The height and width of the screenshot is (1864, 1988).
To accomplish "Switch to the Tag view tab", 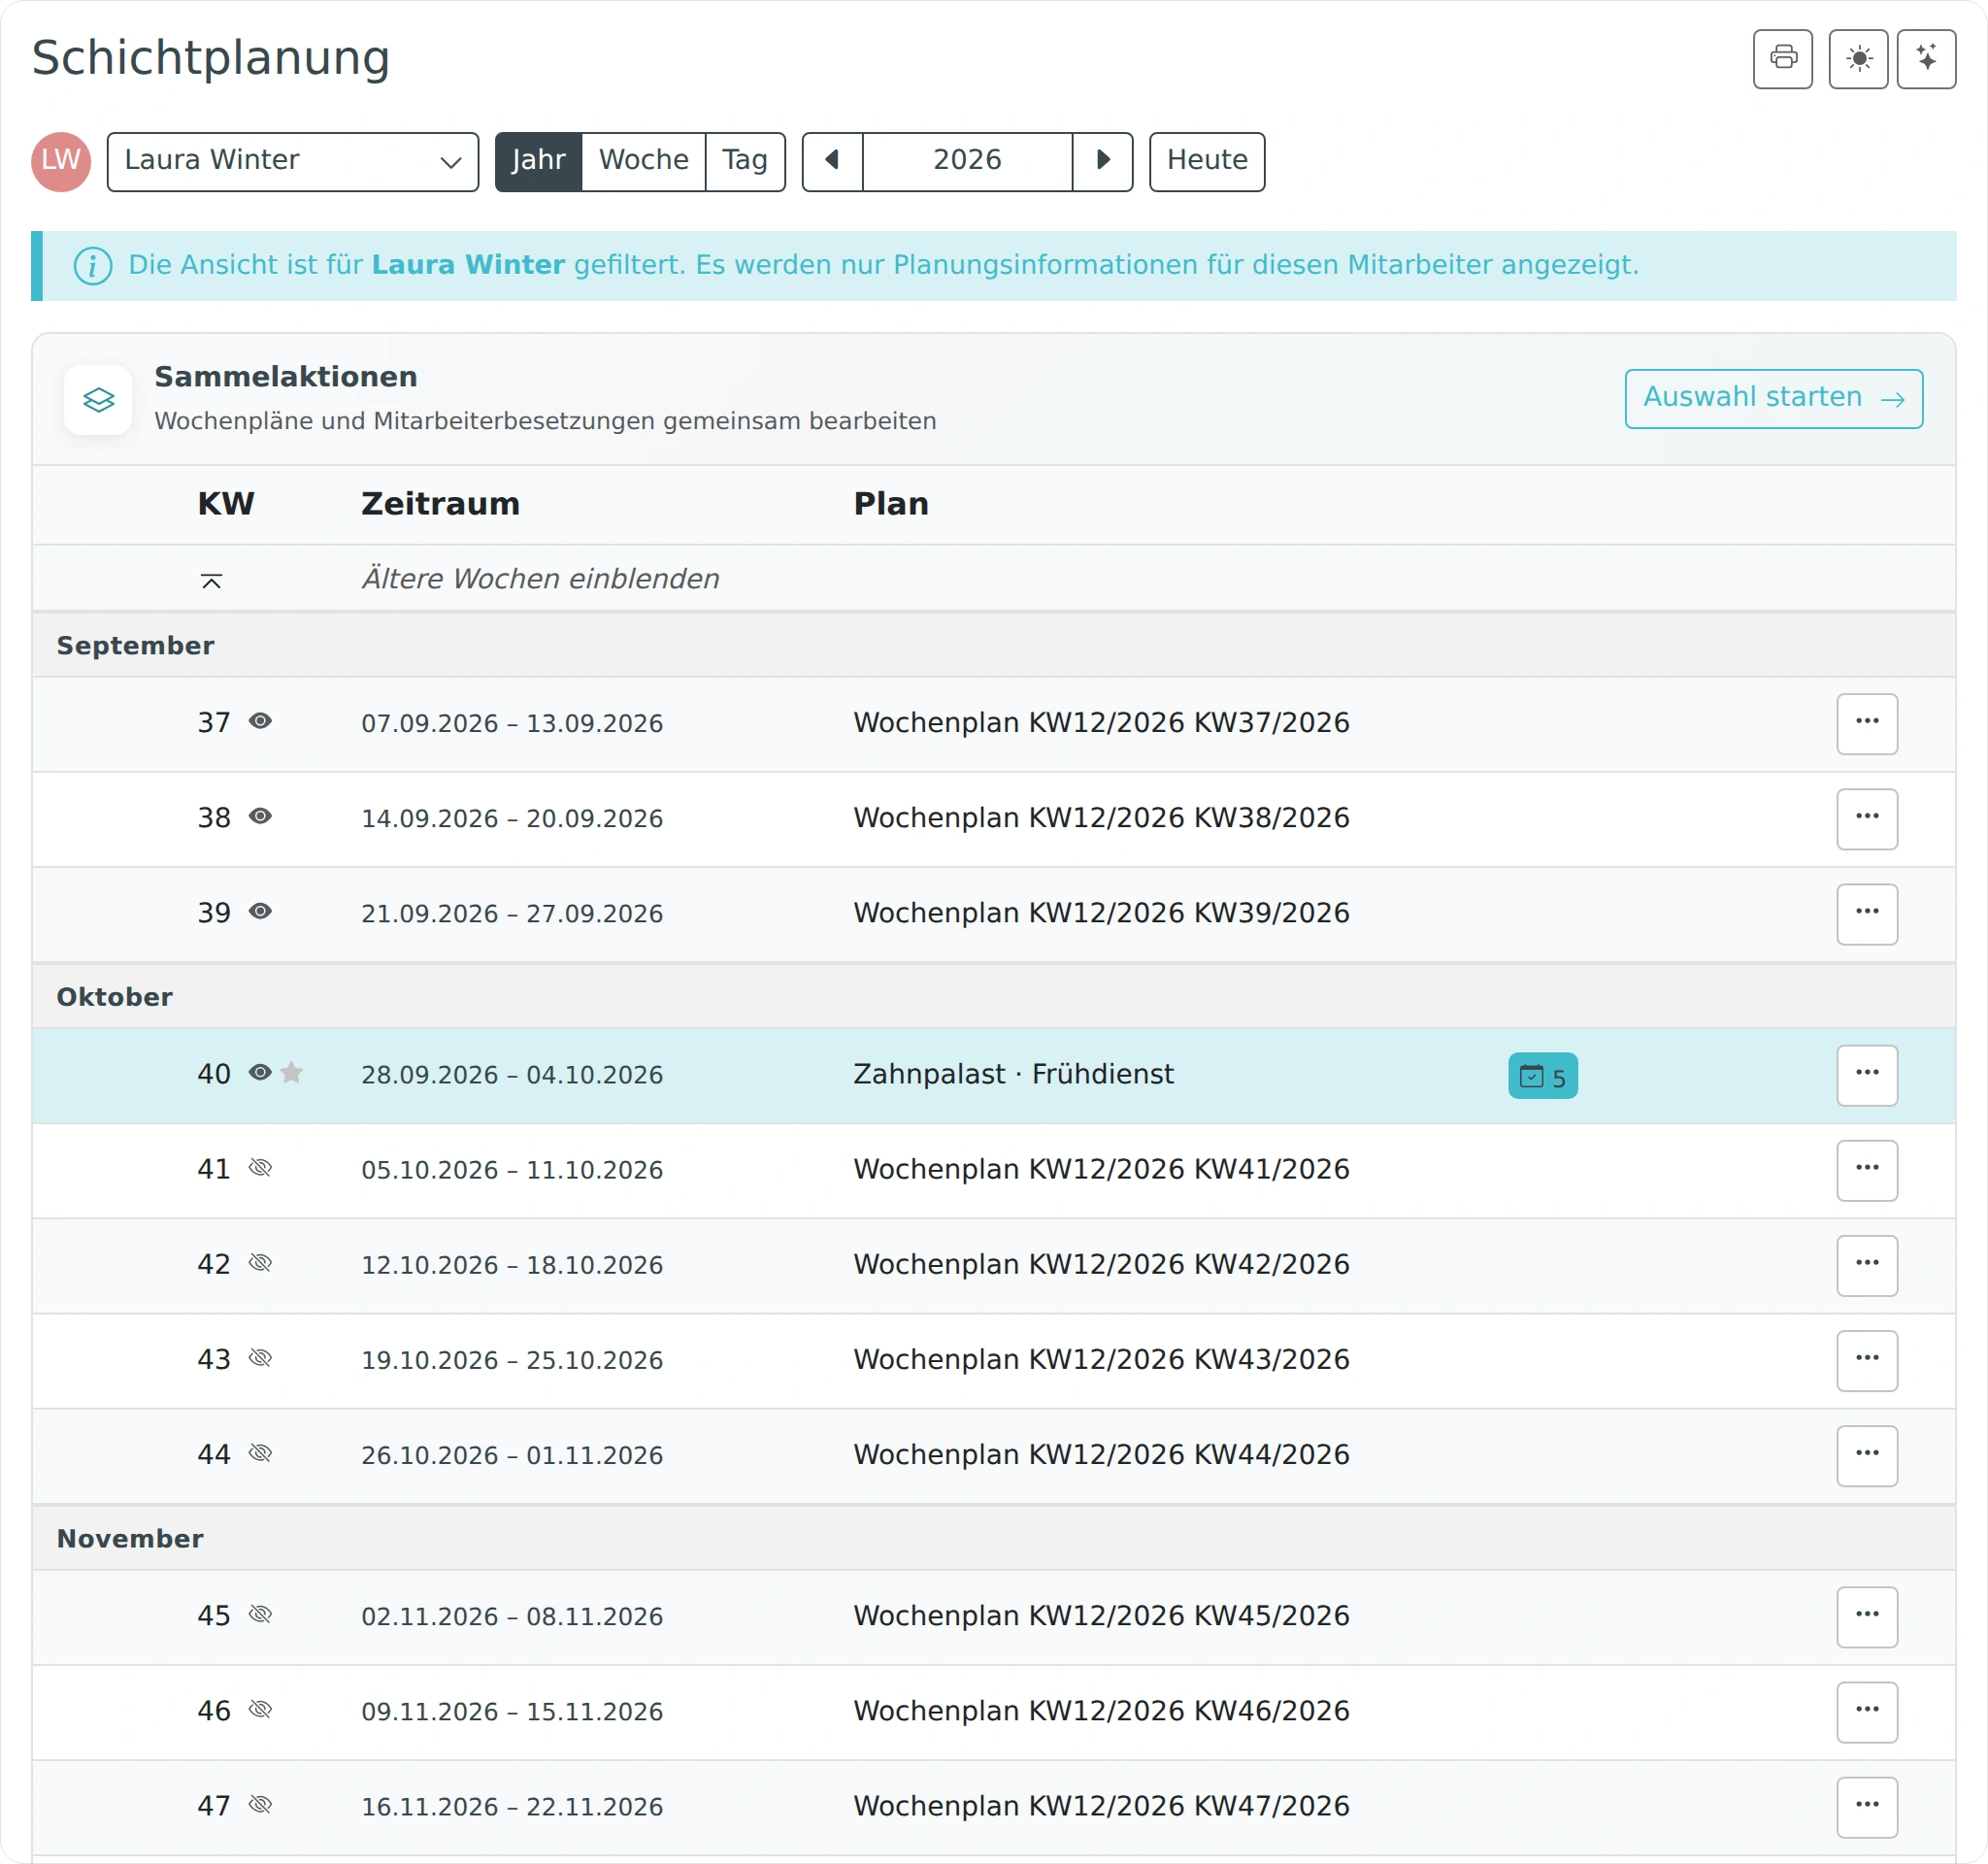I will pyautogui.click(x=745, y=161).
